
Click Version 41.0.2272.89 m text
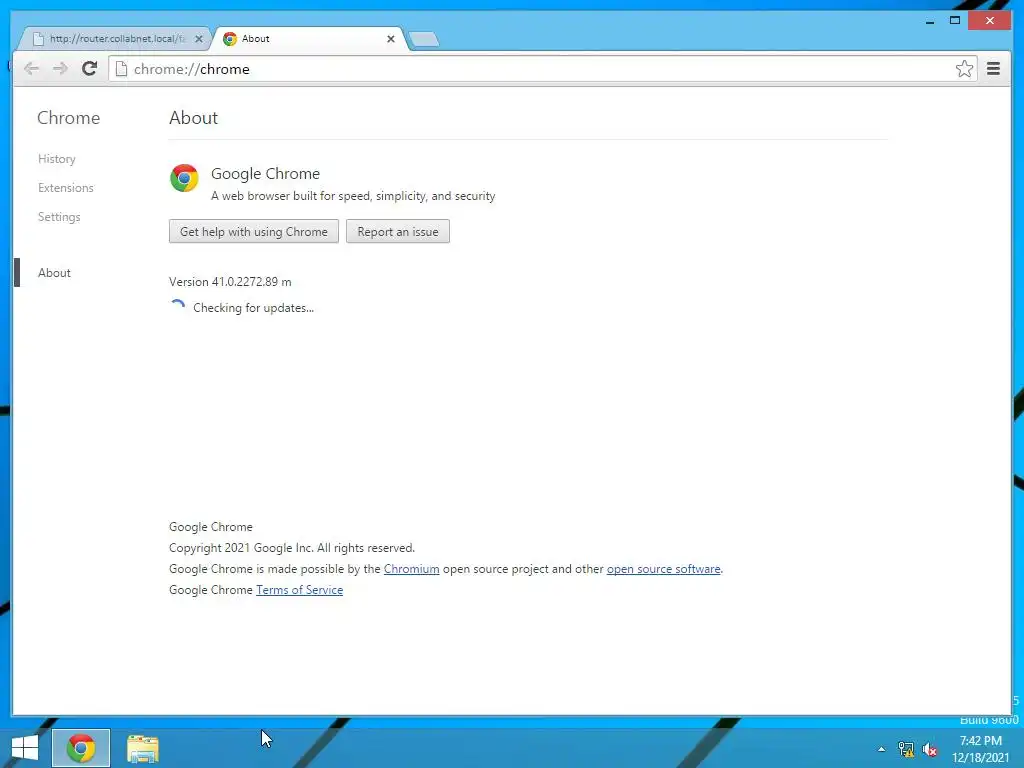(230, 281)
